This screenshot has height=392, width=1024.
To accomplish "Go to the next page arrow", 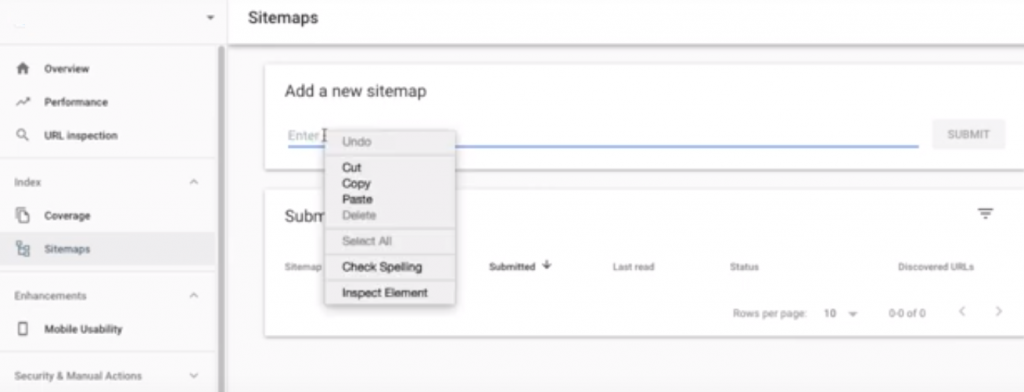I will pyautogui.click(x=998, y=312).
